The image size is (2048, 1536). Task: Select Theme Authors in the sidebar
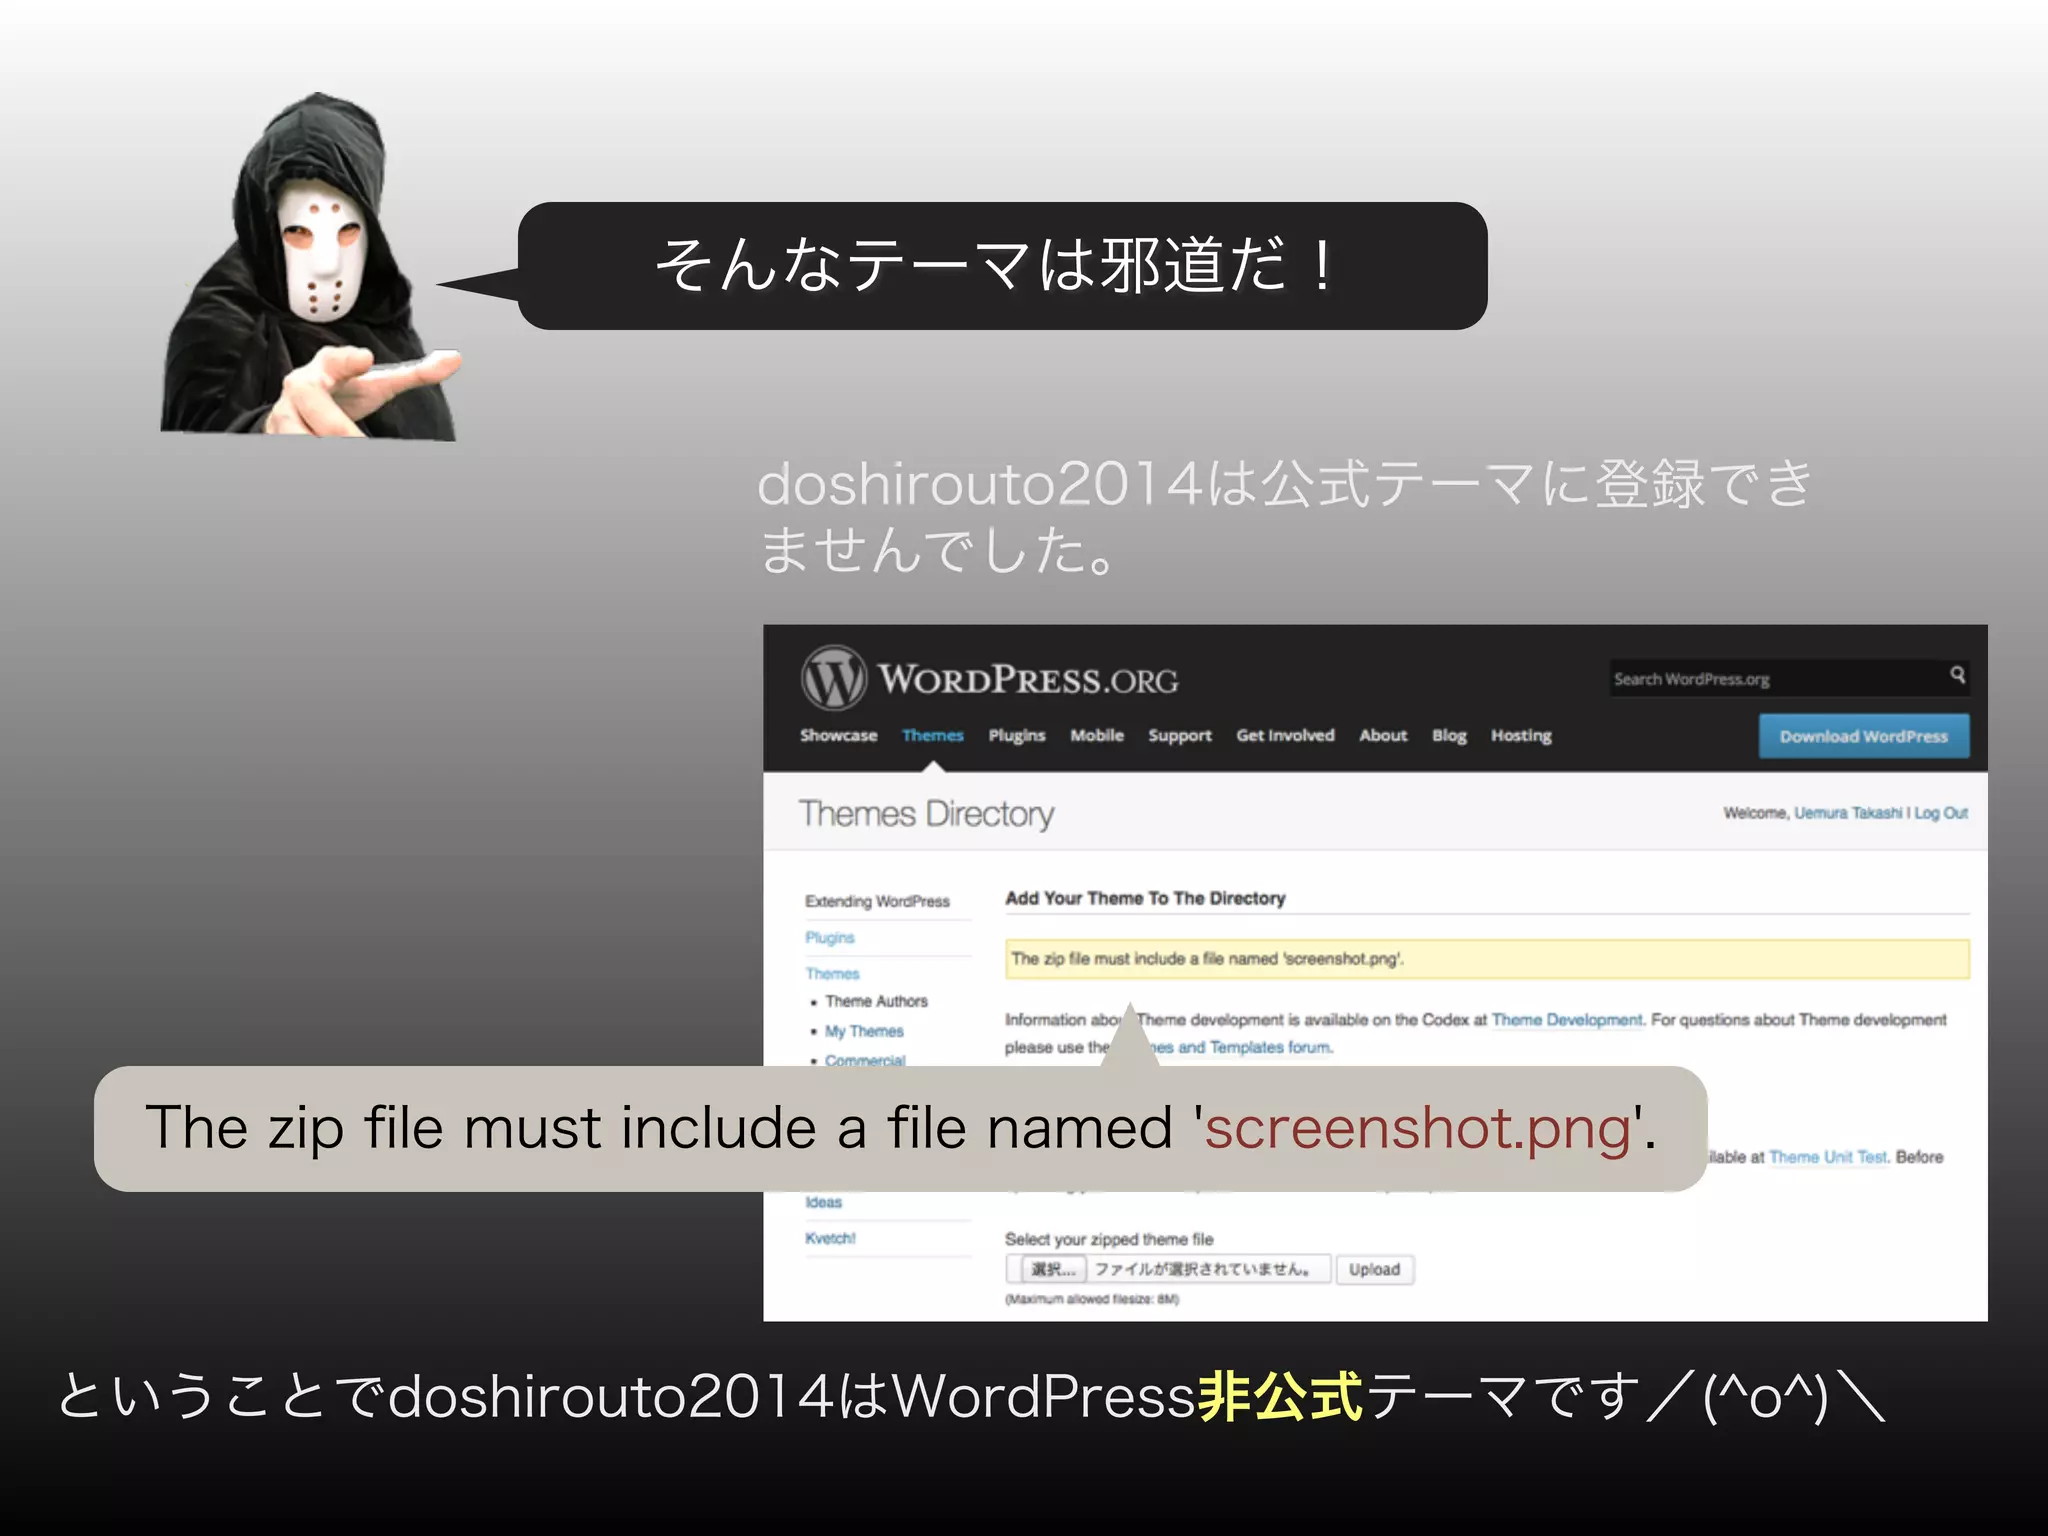(x=876, y=1001)
